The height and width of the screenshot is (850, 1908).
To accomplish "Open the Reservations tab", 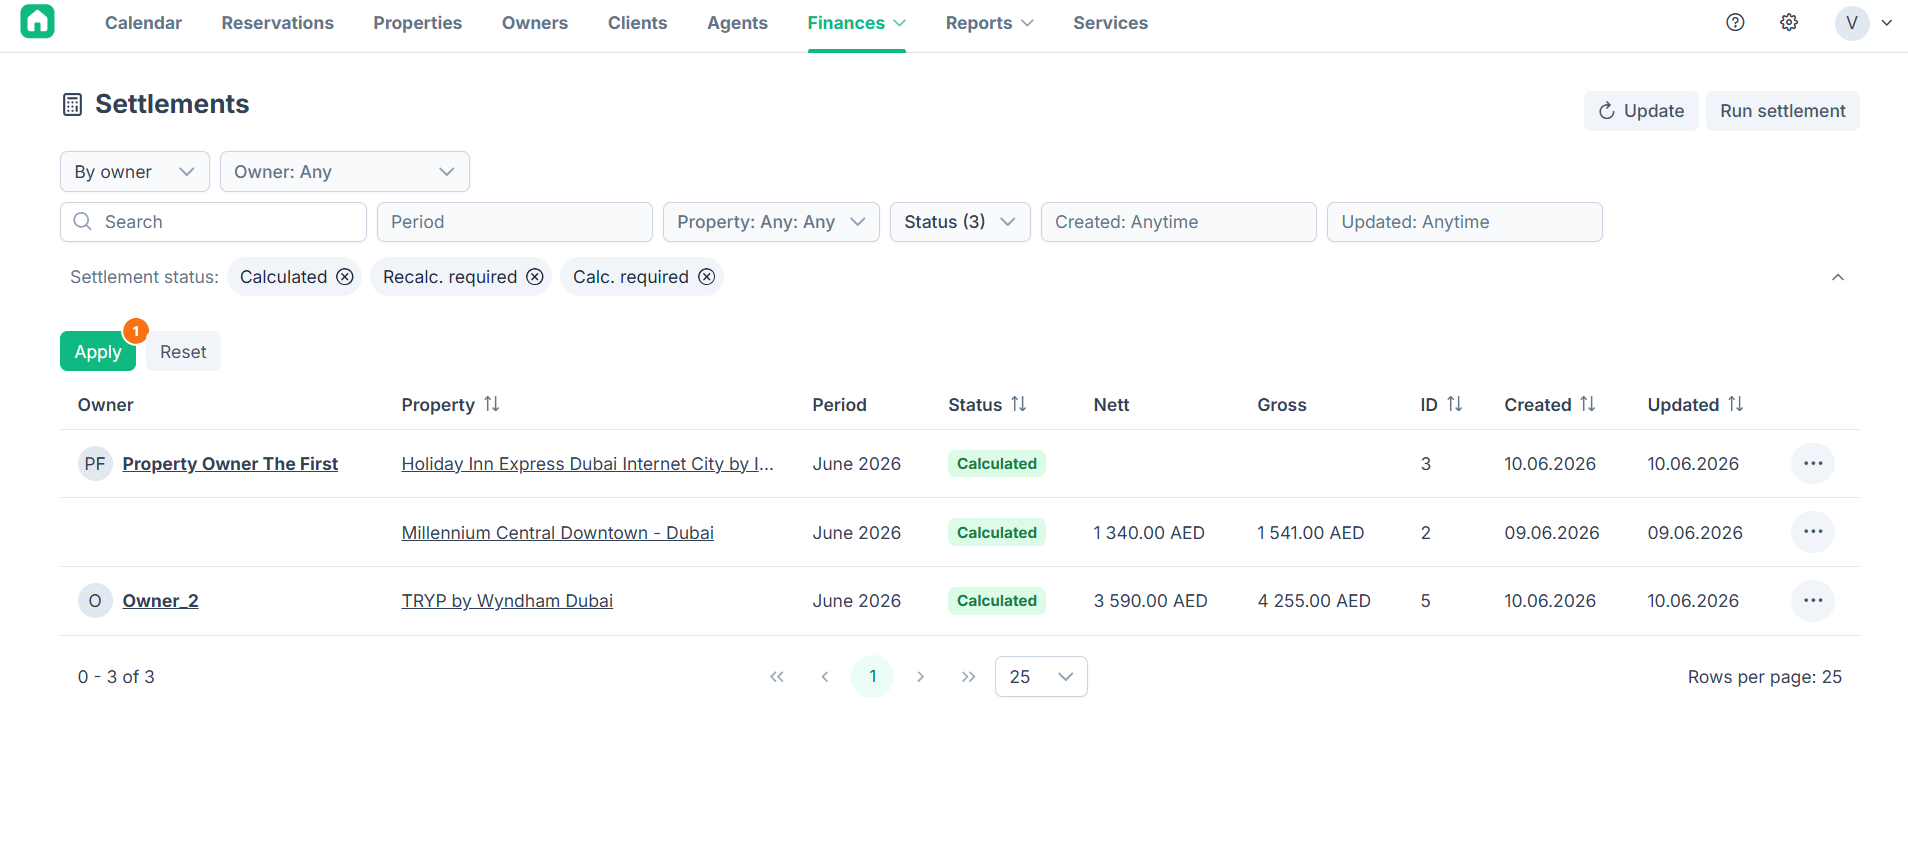I will (x=278, y=23).
